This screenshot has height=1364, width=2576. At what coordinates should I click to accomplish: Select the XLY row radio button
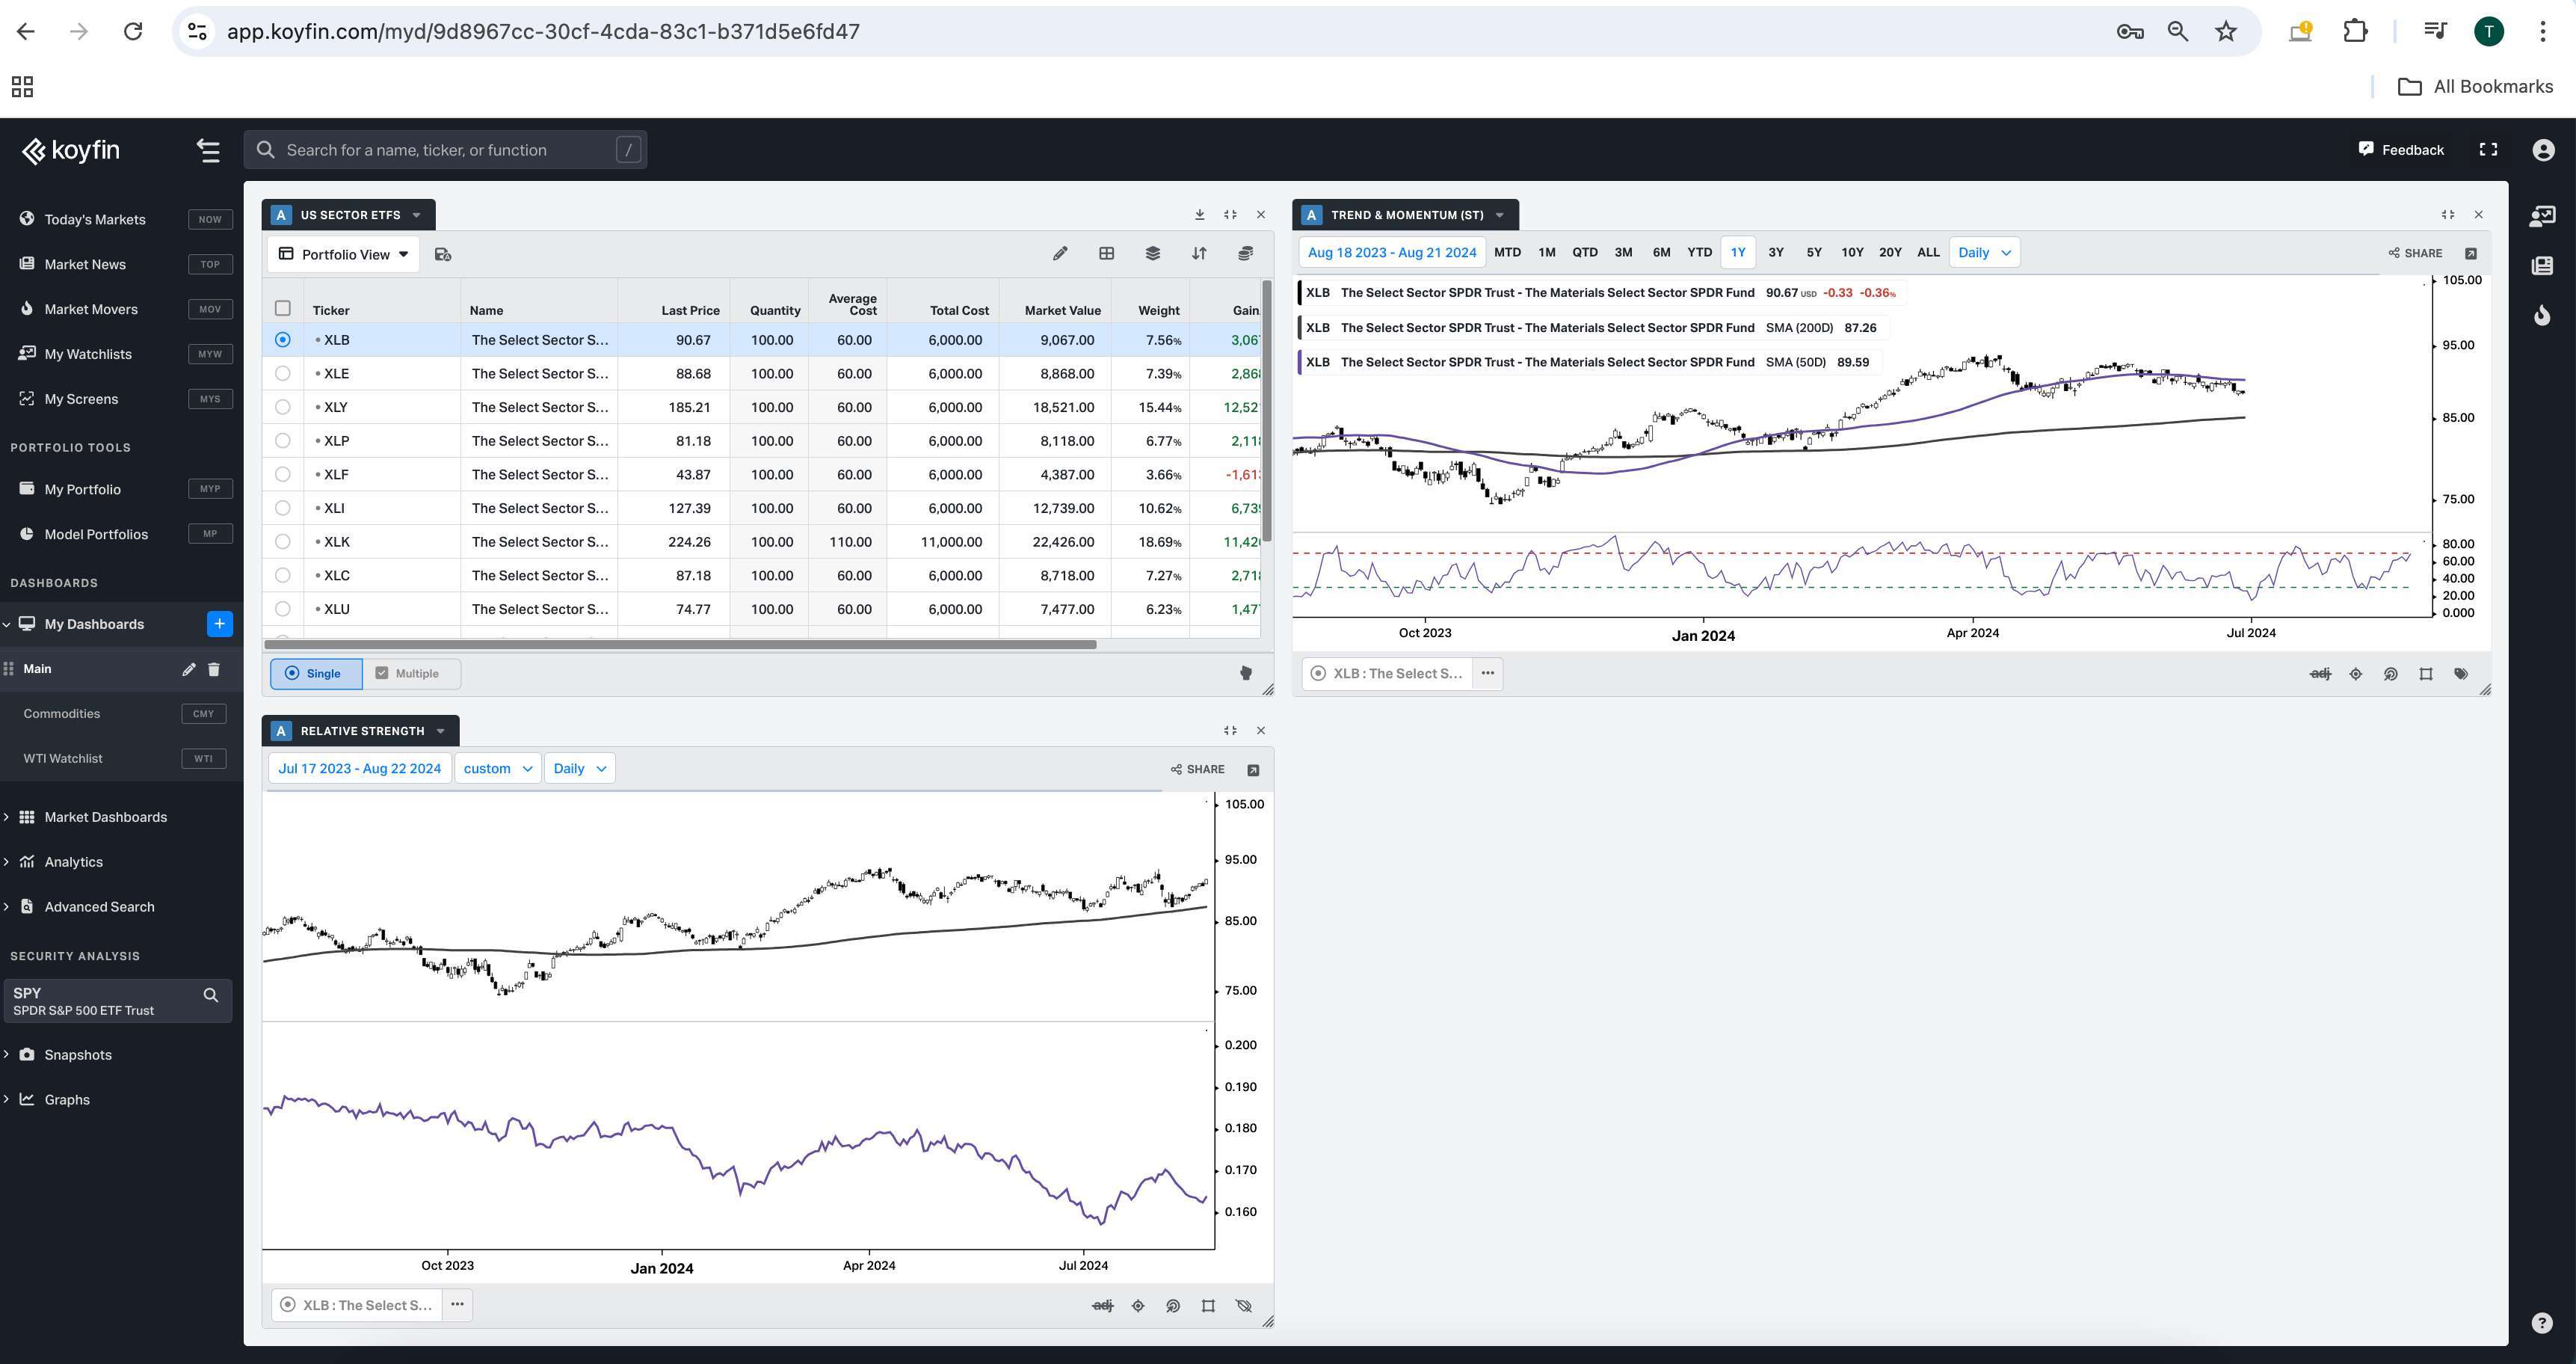(x=283, y=408)
